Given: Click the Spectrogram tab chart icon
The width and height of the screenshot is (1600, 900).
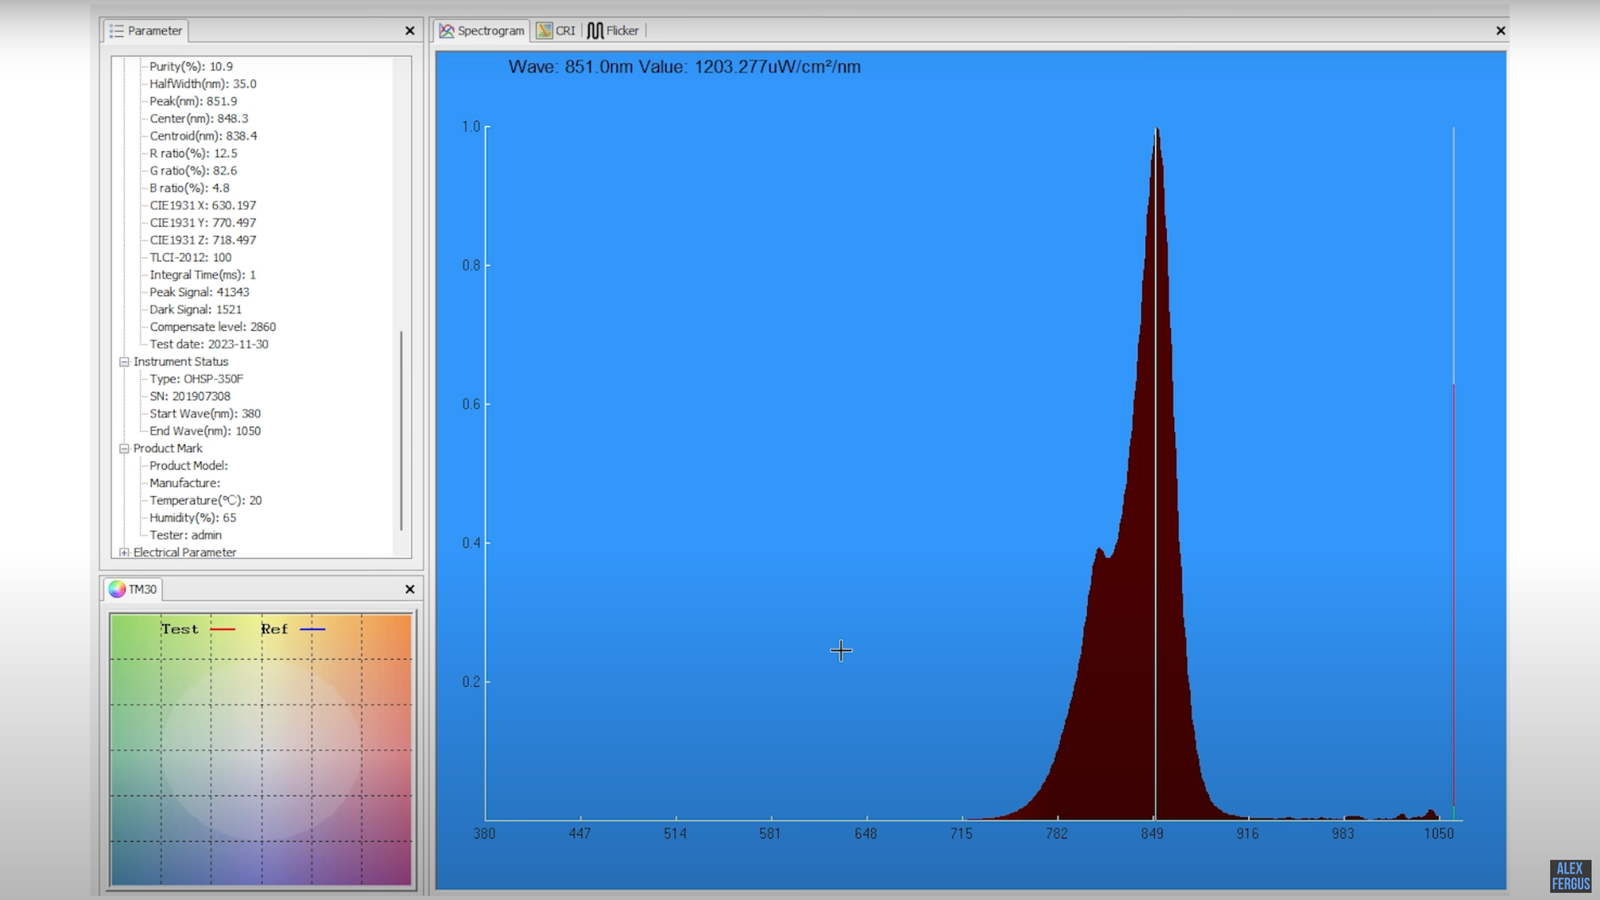Looking at the screenshot, I should (447, 31).
